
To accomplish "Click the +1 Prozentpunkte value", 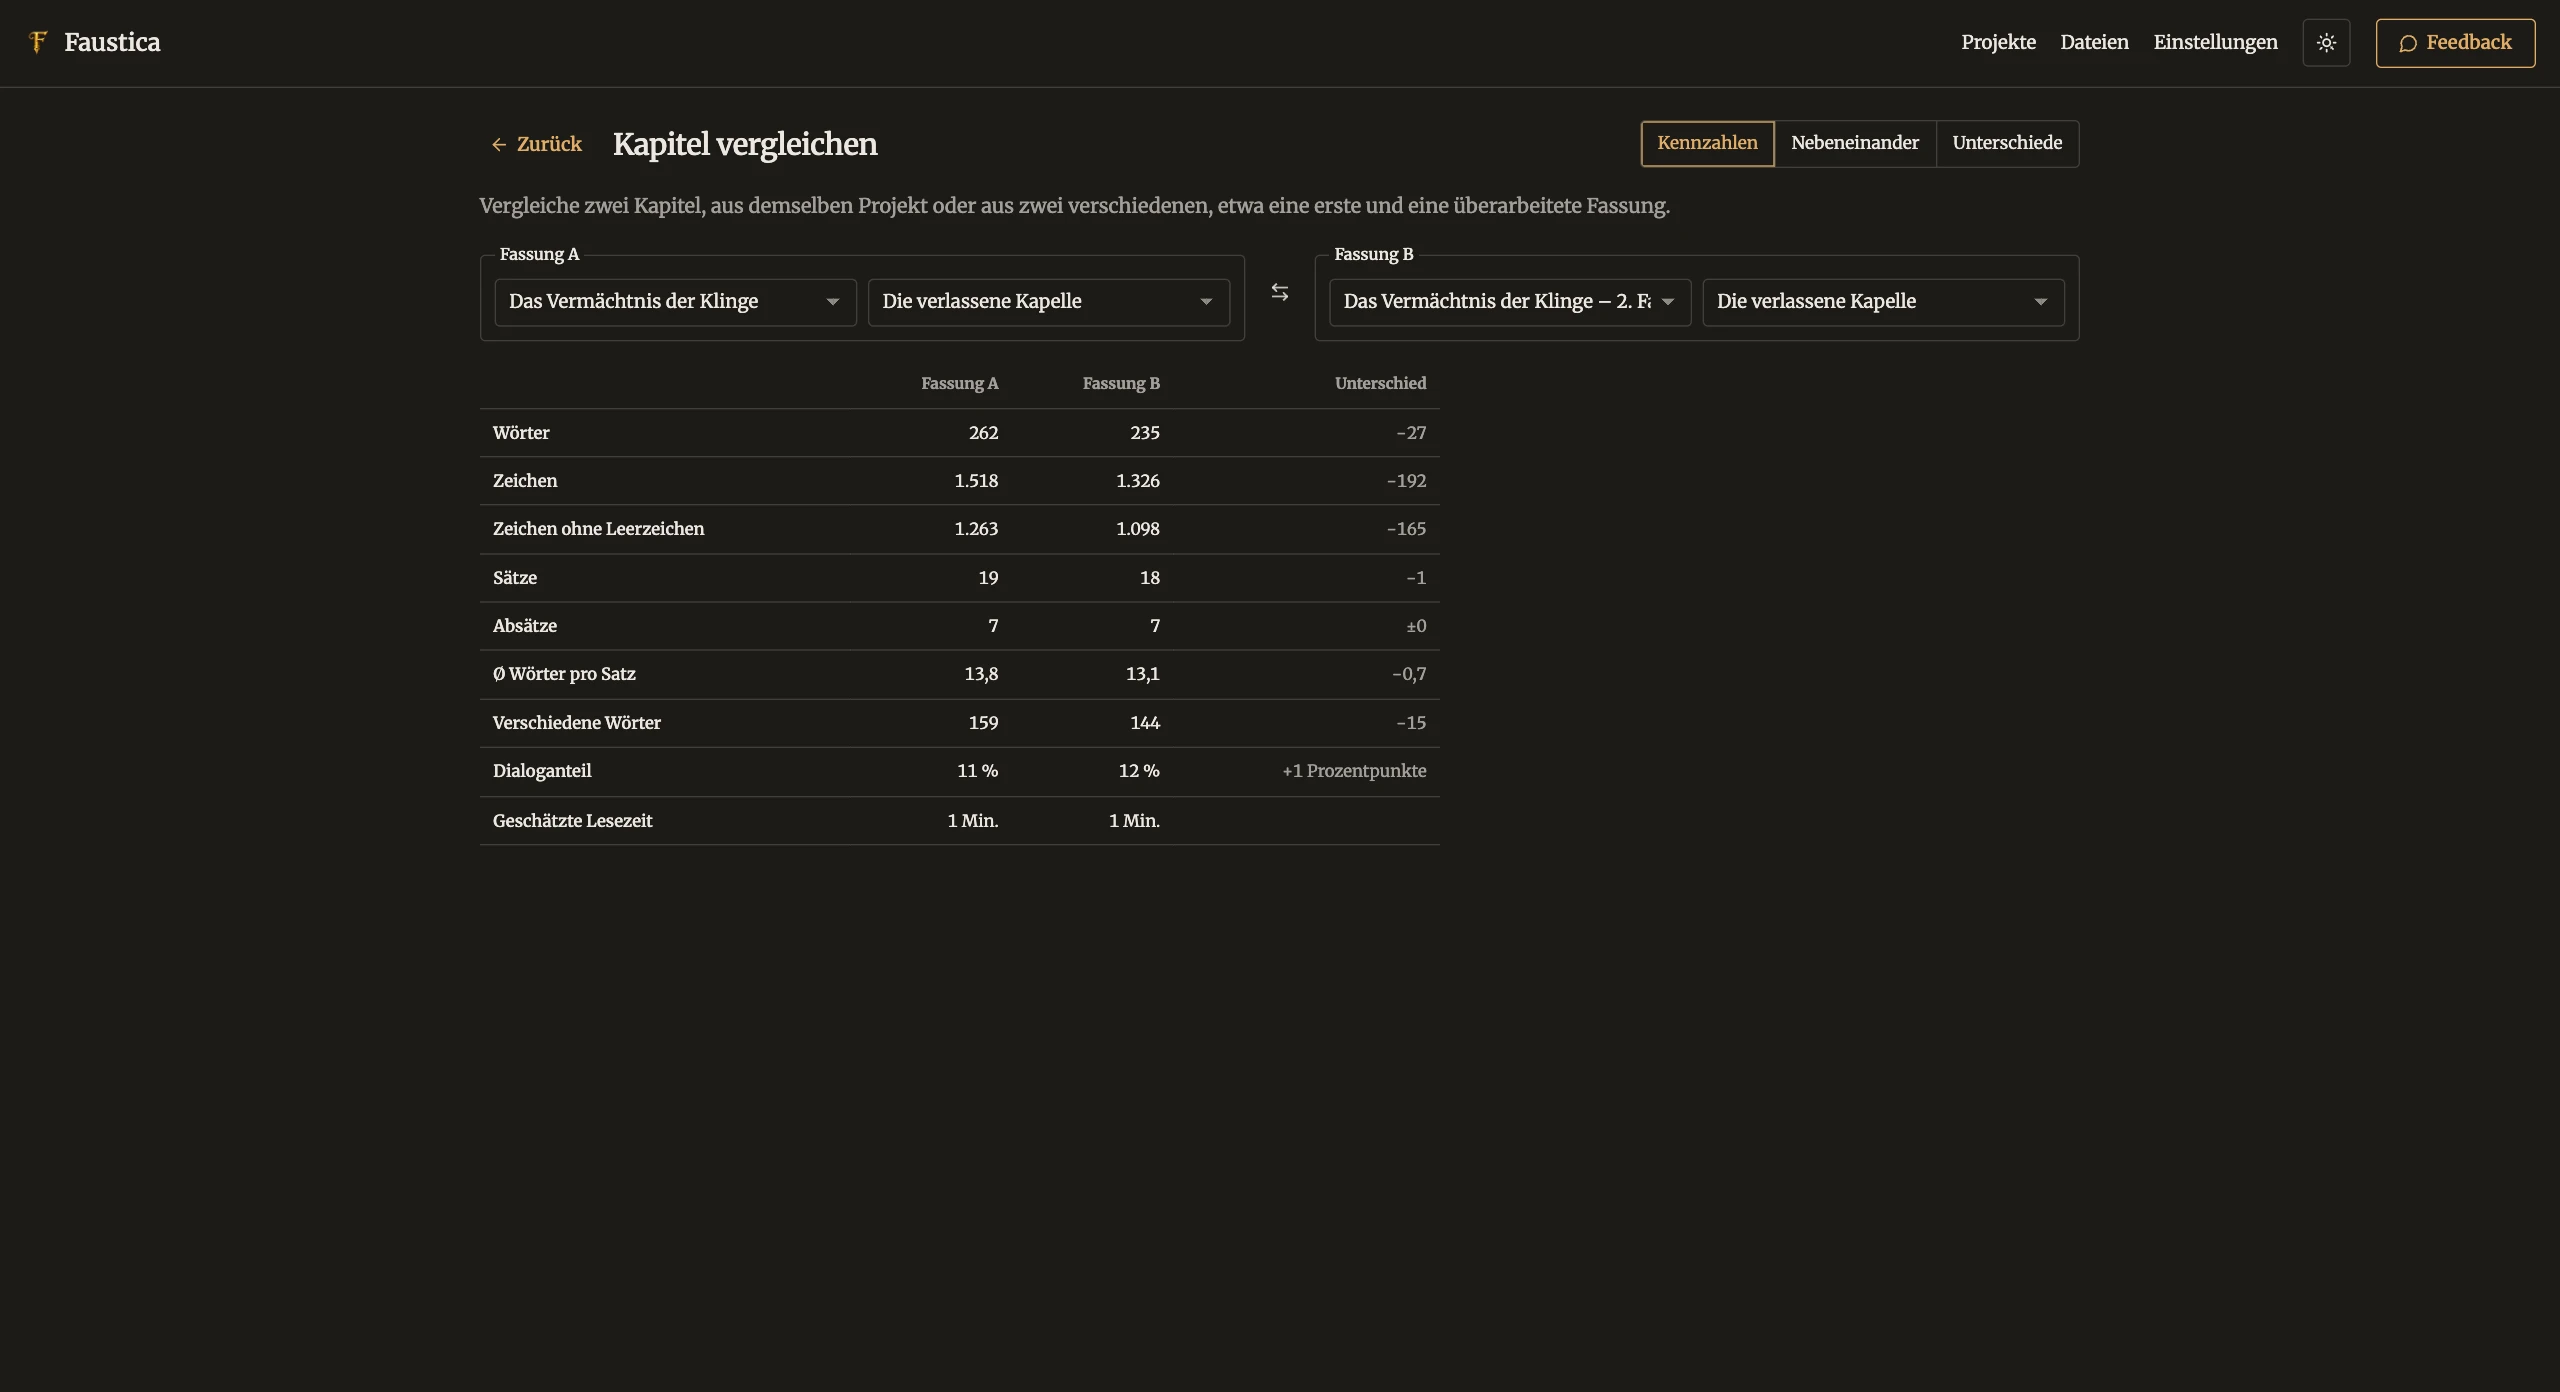I will 1354,771.
